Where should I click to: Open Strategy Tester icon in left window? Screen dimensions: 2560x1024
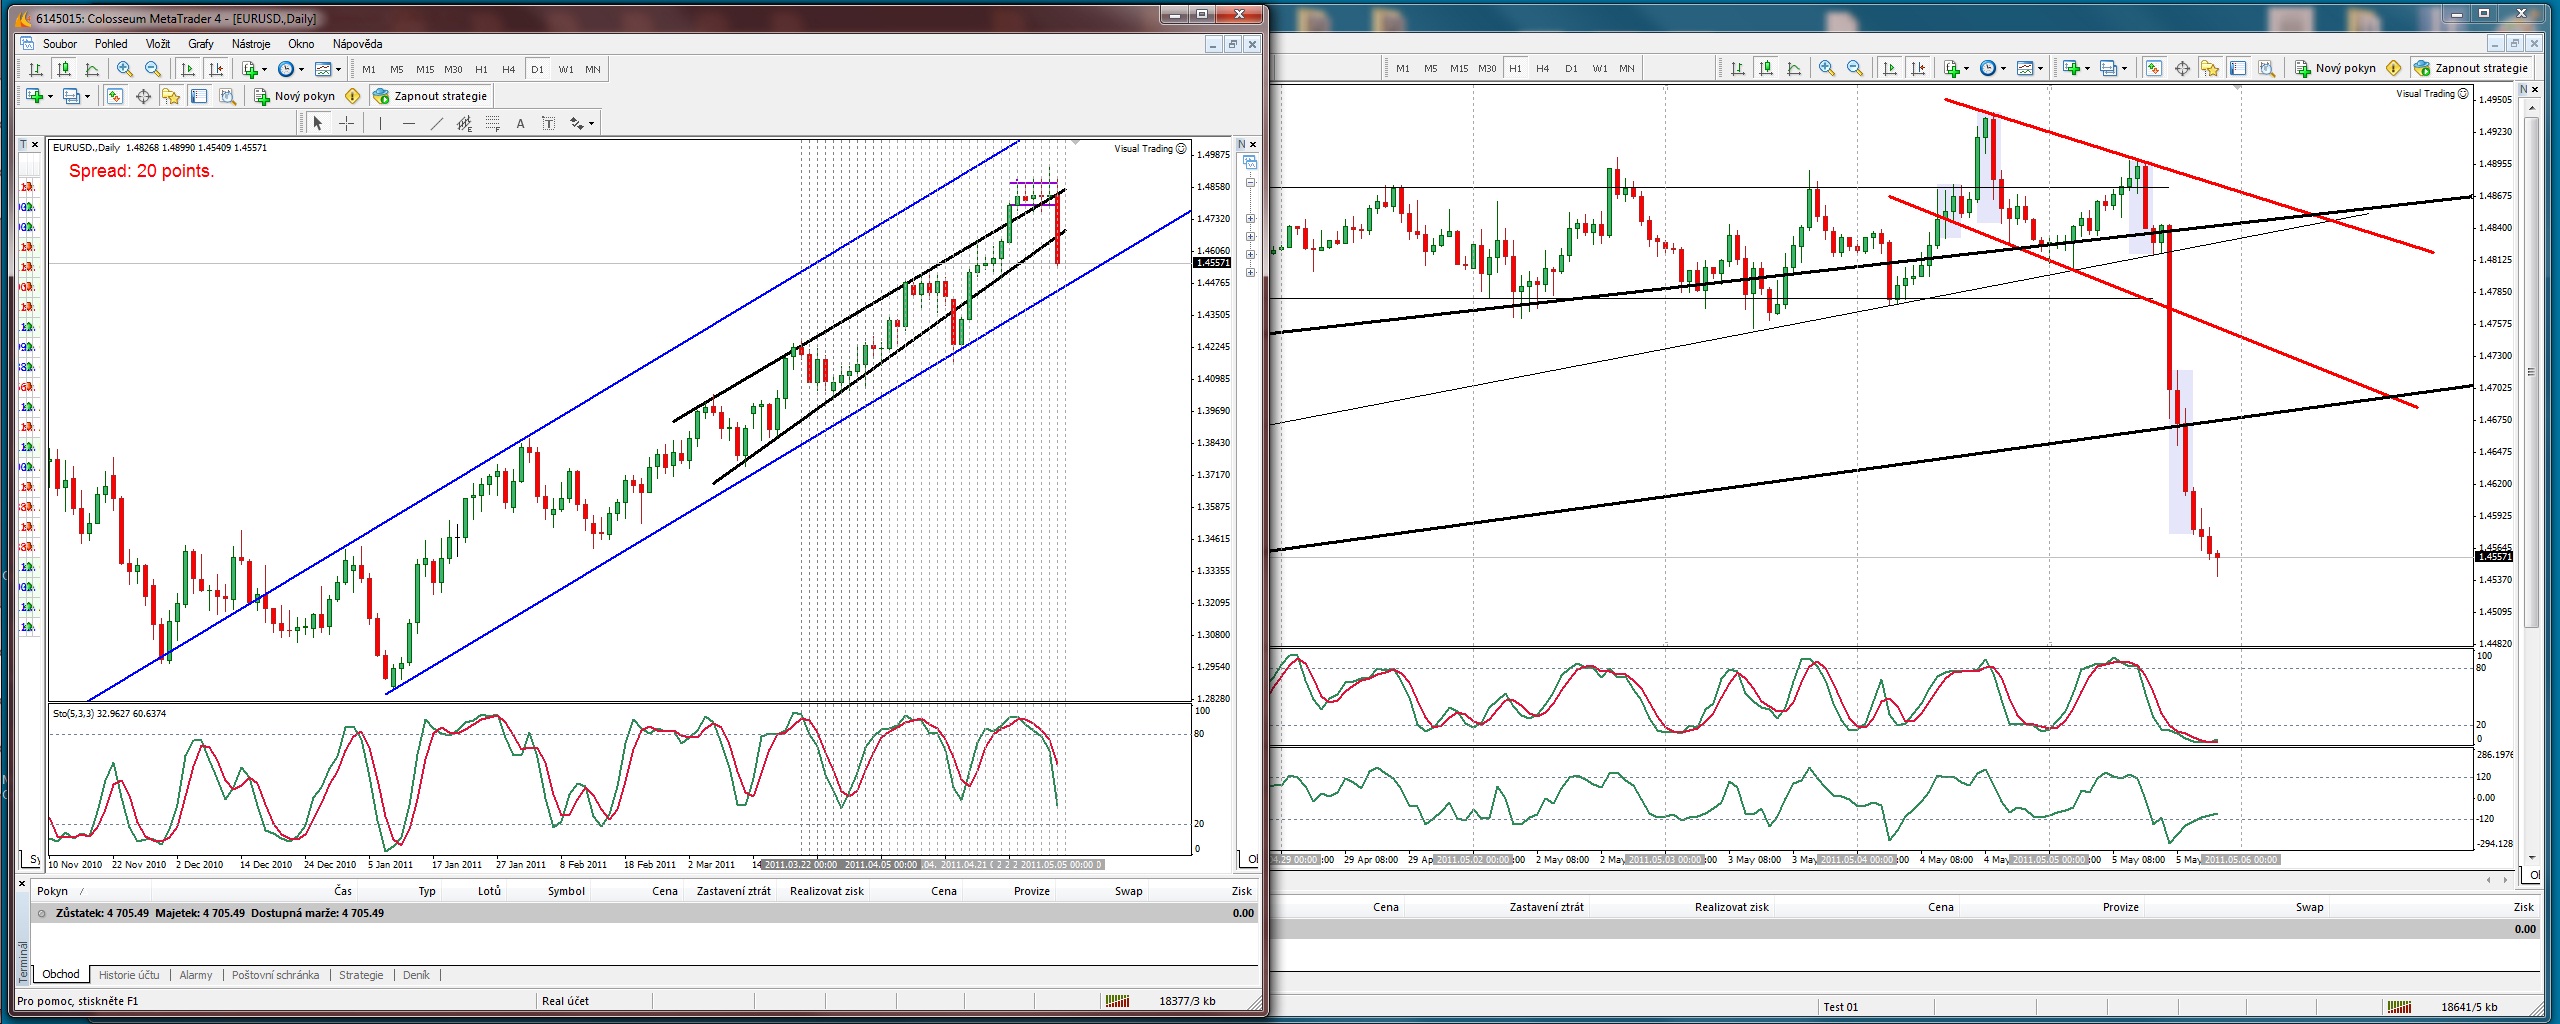tap(227, 96)
